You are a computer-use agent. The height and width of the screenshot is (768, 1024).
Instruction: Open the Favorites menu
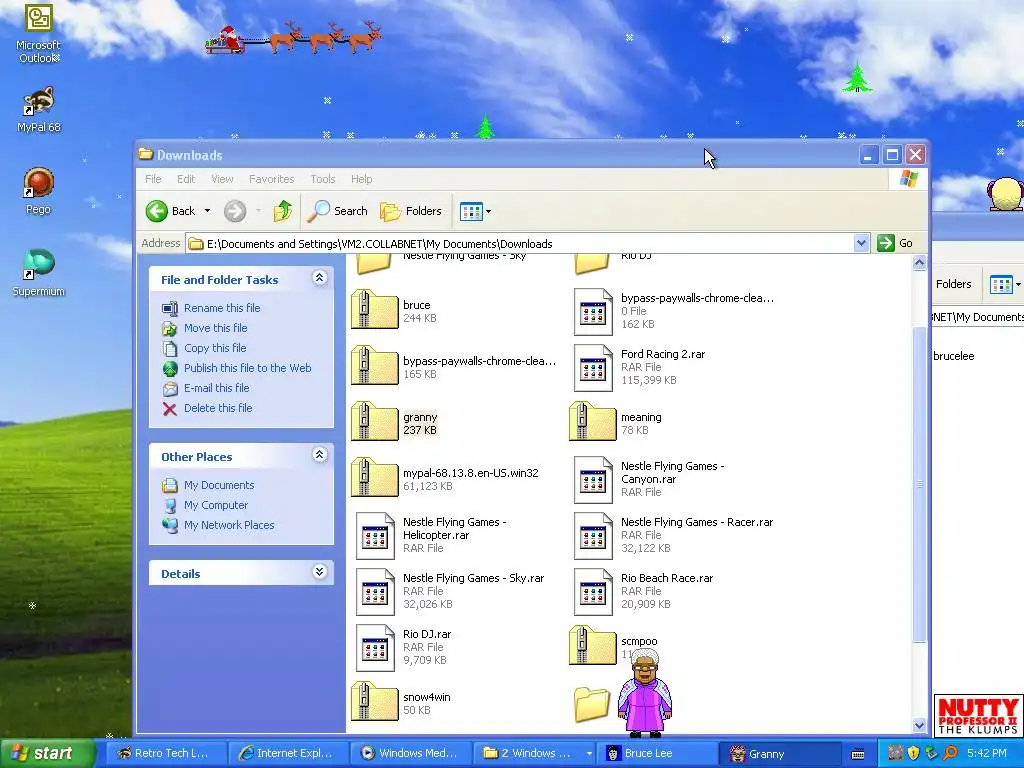pyautogui.click(x=272, y=179)
